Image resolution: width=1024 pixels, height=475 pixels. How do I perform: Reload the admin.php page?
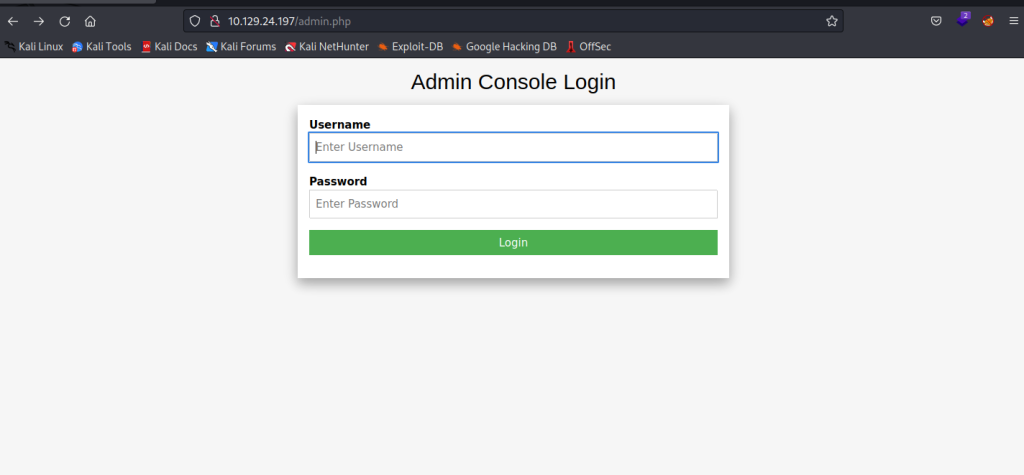pyautogui.click(x=65, y=21)
